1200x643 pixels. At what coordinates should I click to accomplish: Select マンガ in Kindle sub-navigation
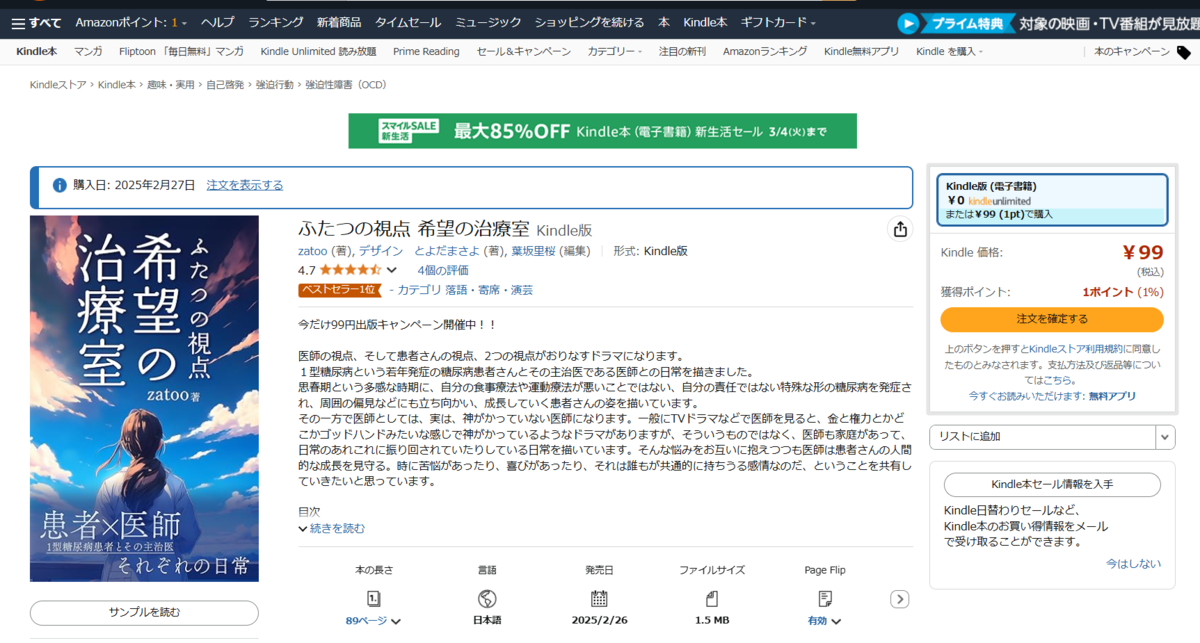click(88, 52)
